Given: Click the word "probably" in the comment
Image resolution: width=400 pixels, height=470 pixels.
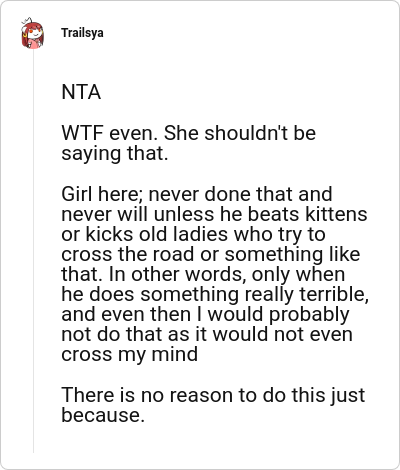Looking at the screenshot, I should point(309,315).
